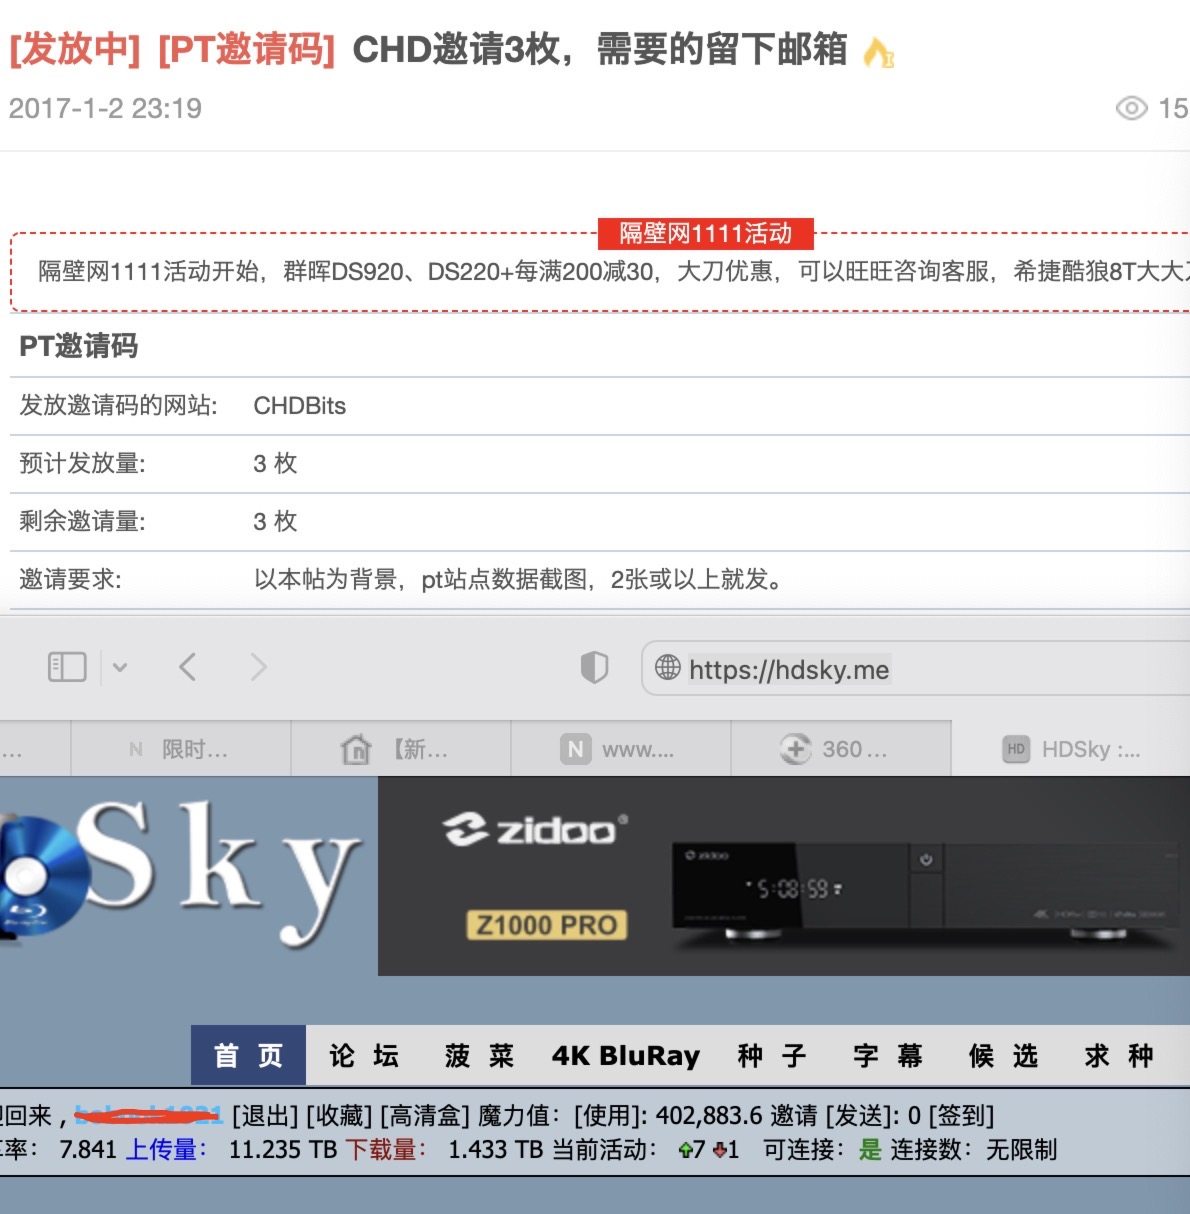Click the eye views icon
Viewport: 1190px width, 1214px height.
coord(1132,108)
